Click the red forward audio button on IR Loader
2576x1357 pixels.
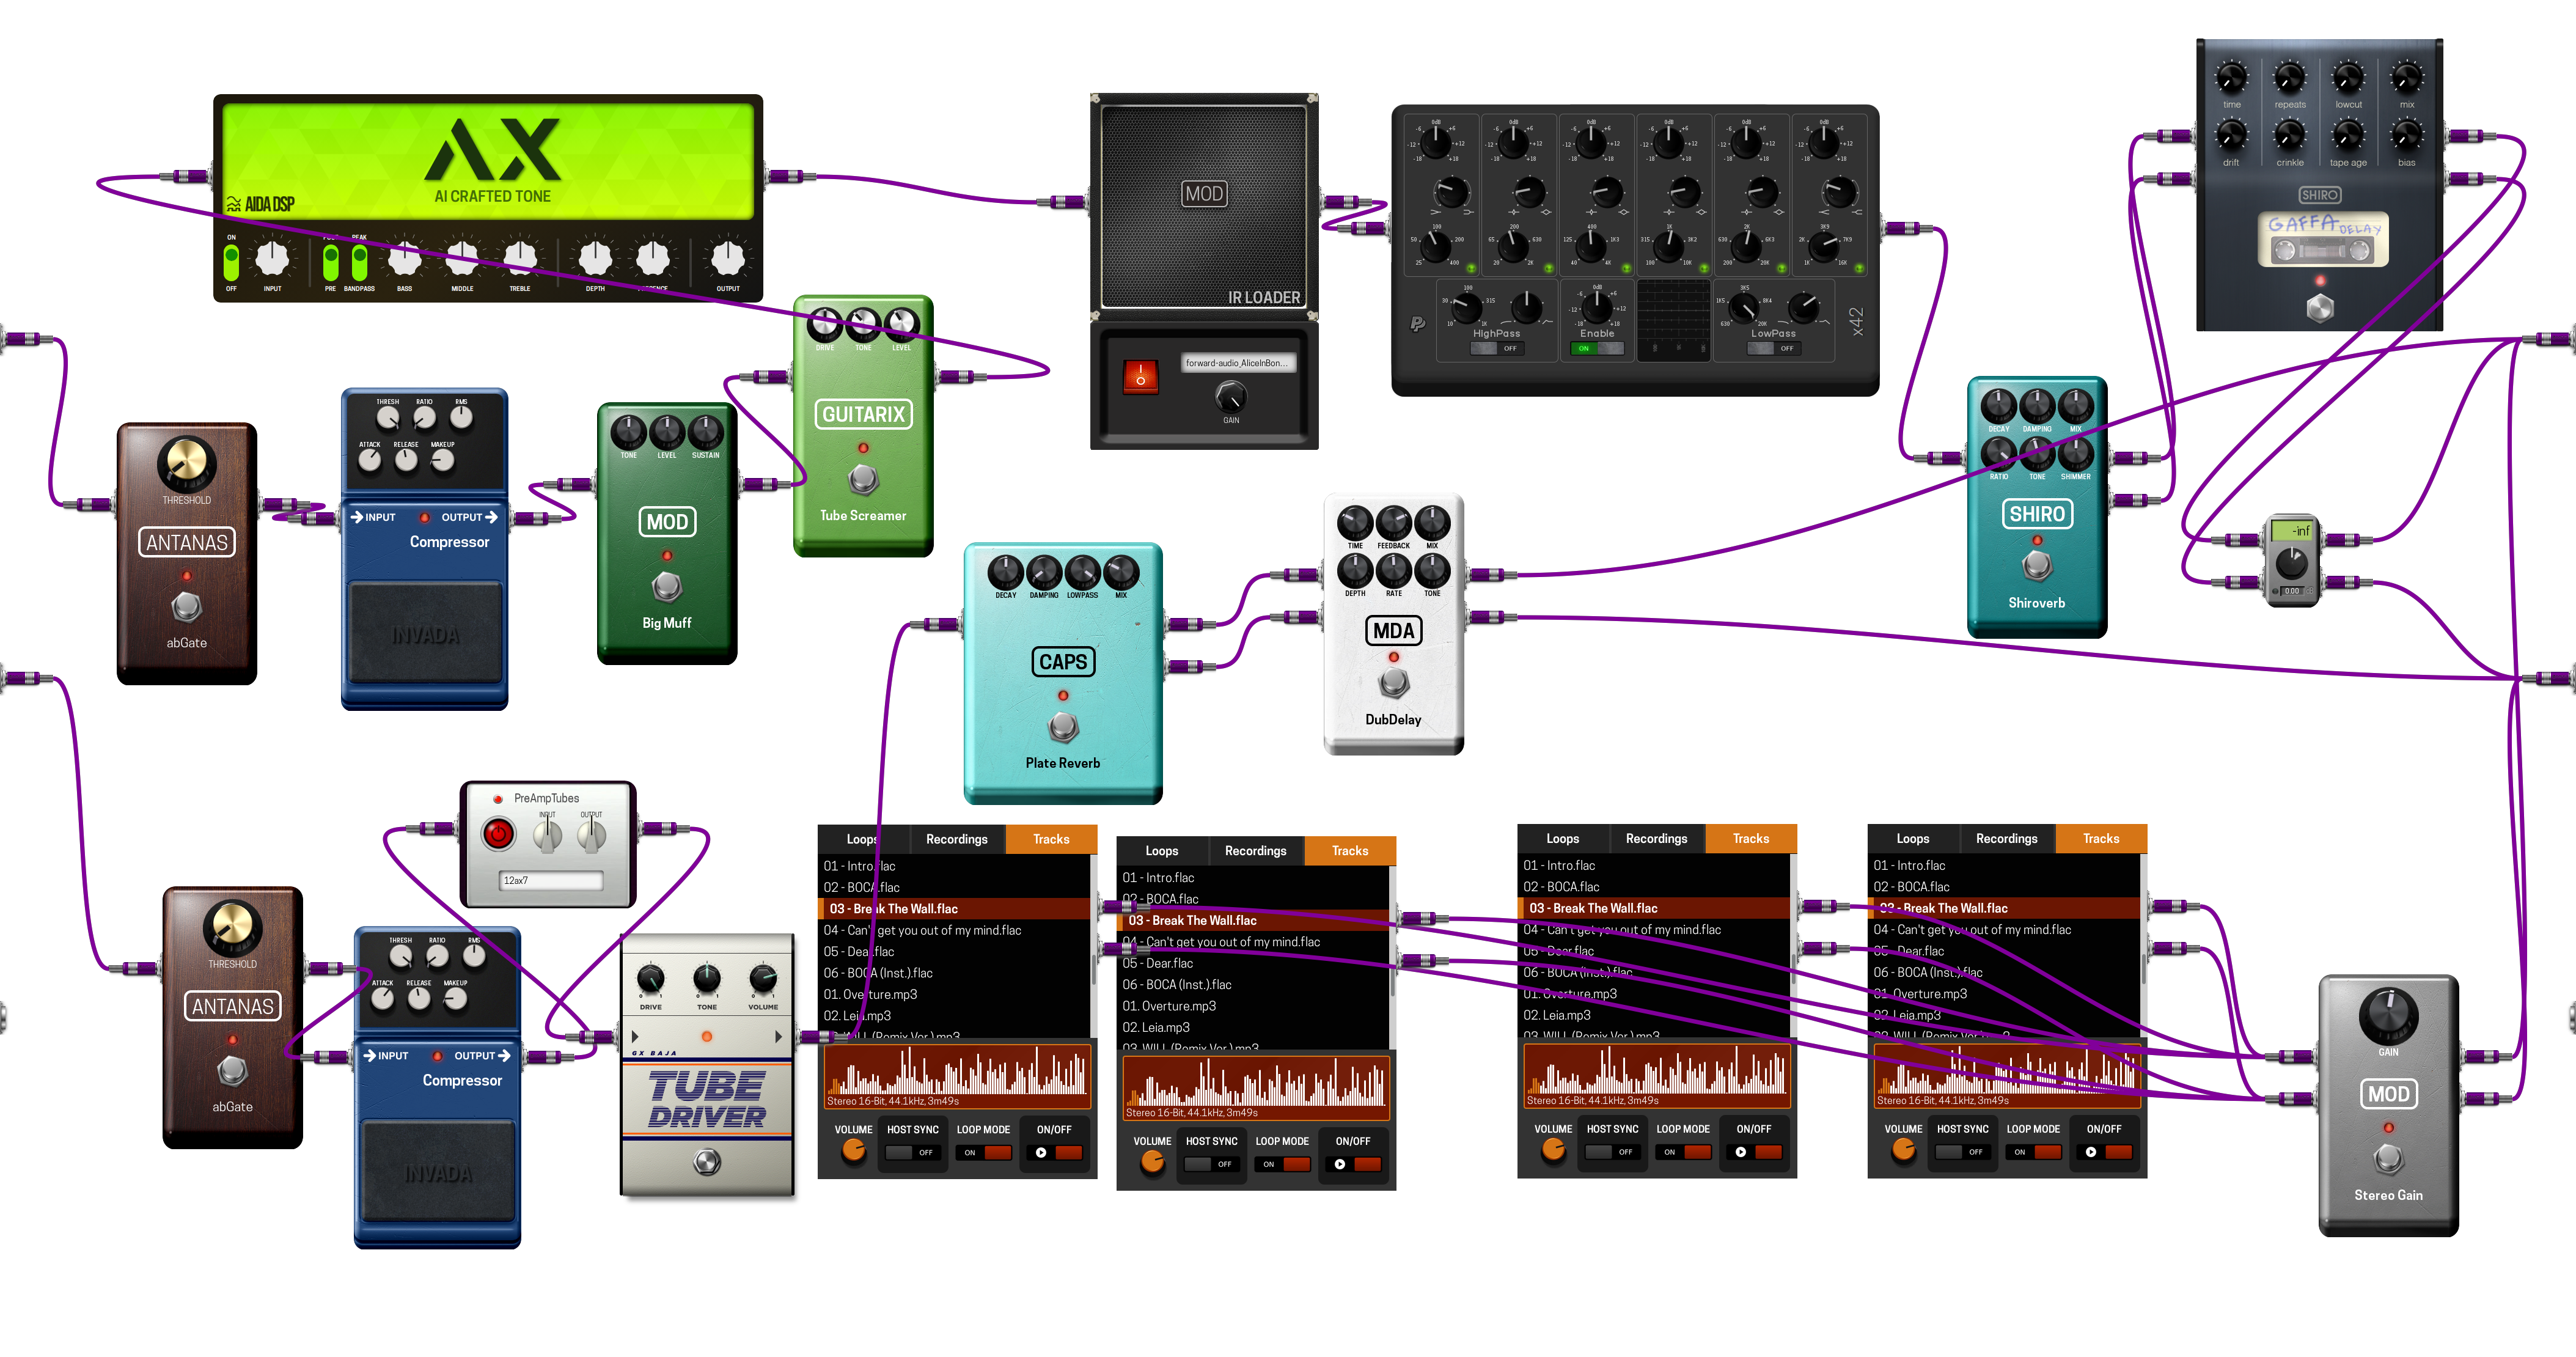point(1138,368)
